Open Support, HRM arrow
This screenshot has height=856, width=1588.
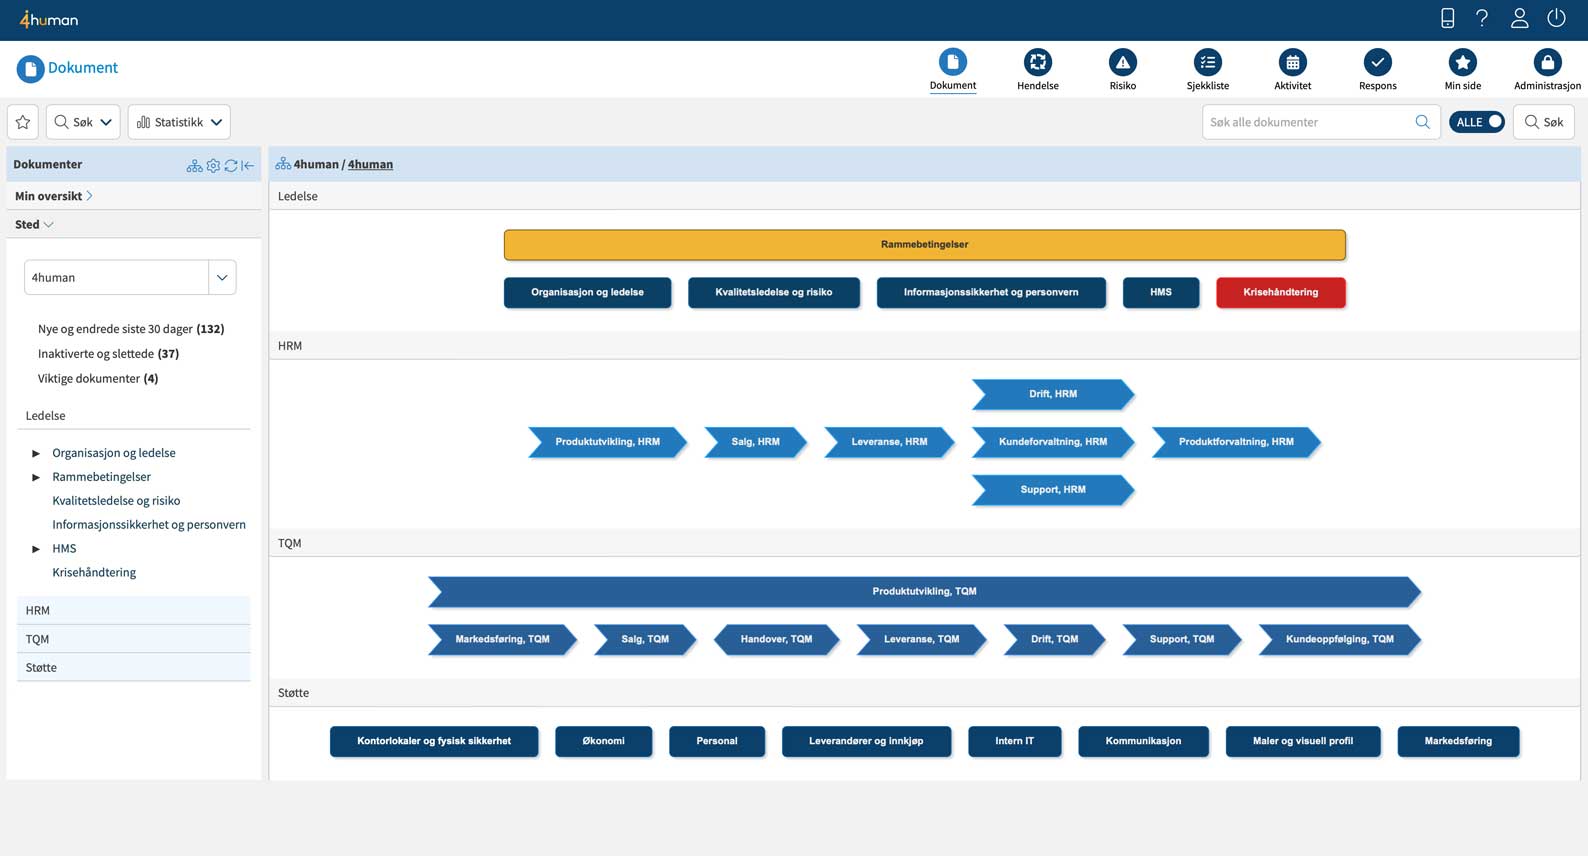click(1053, 490)
